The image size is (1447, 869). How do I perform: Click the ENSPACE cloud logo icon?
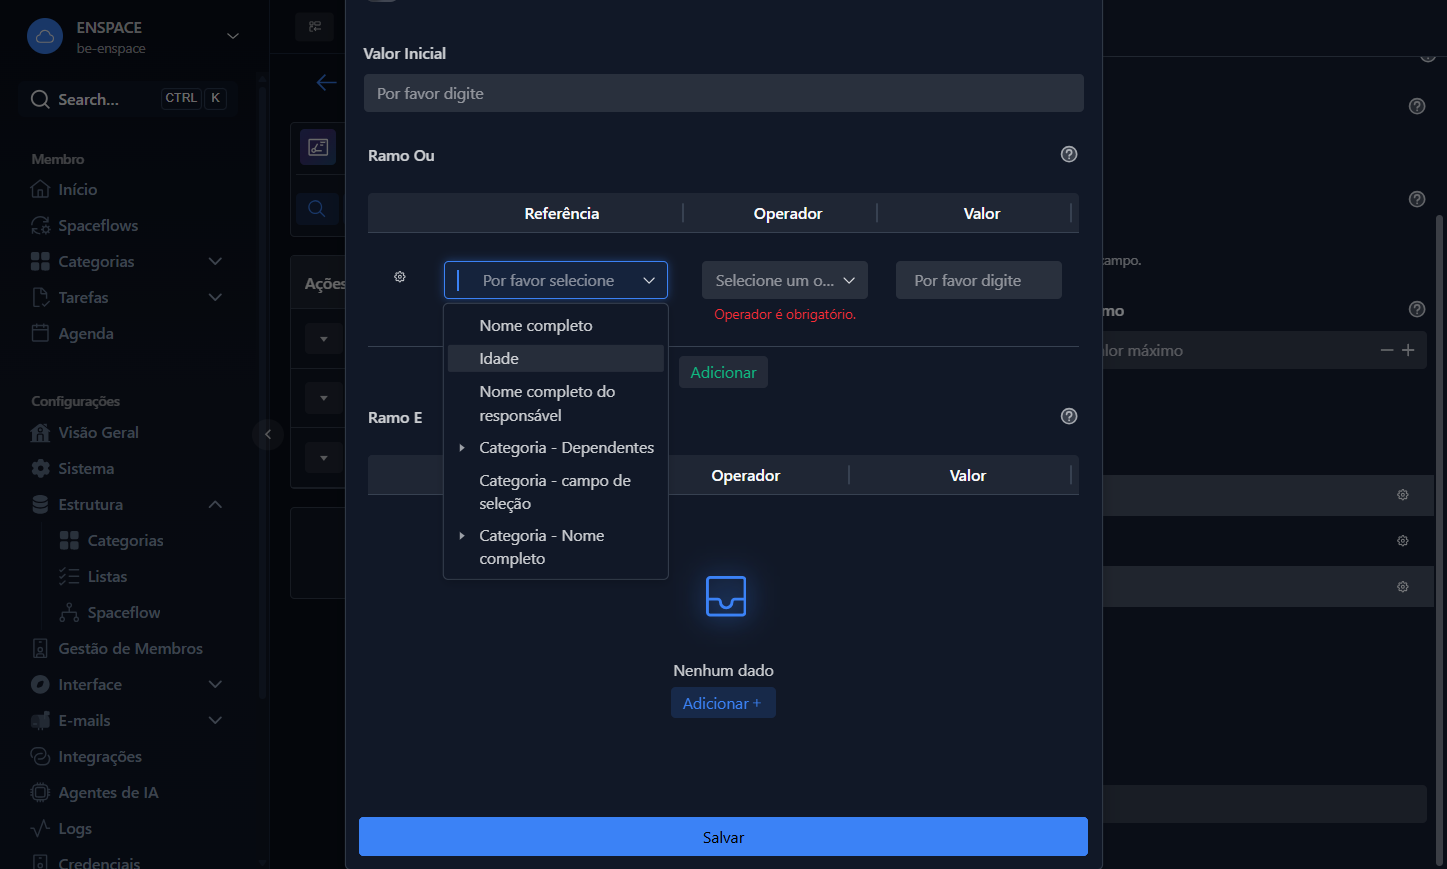[45, 37]
